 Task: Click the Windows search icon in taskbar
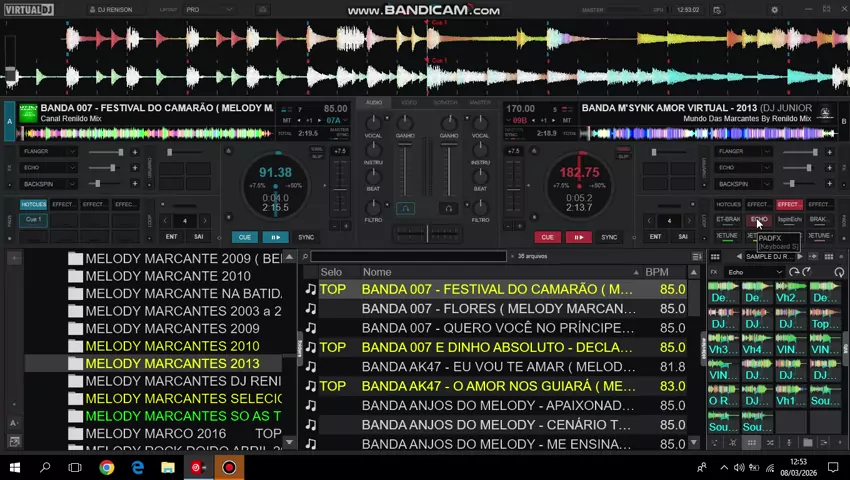point(45,467)
